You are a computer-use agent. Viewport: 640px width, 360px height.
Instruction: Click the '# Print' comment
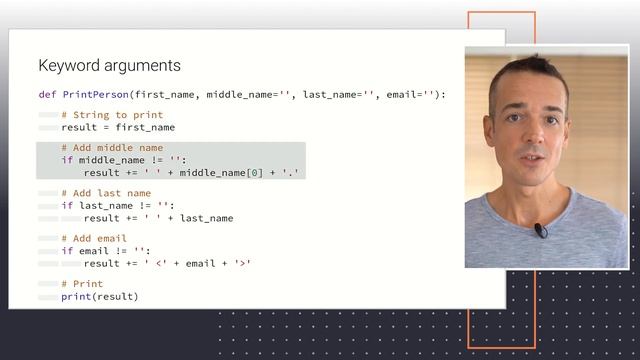click(x=82, y=284)
